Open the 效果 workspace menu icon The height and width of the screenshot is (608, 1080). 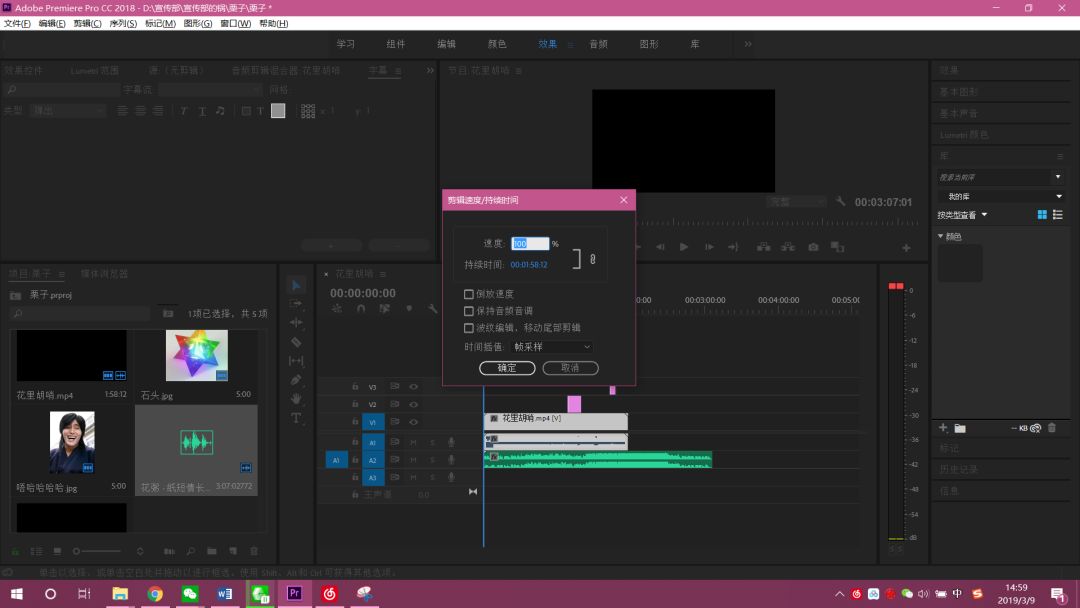[x=570, y=45]
